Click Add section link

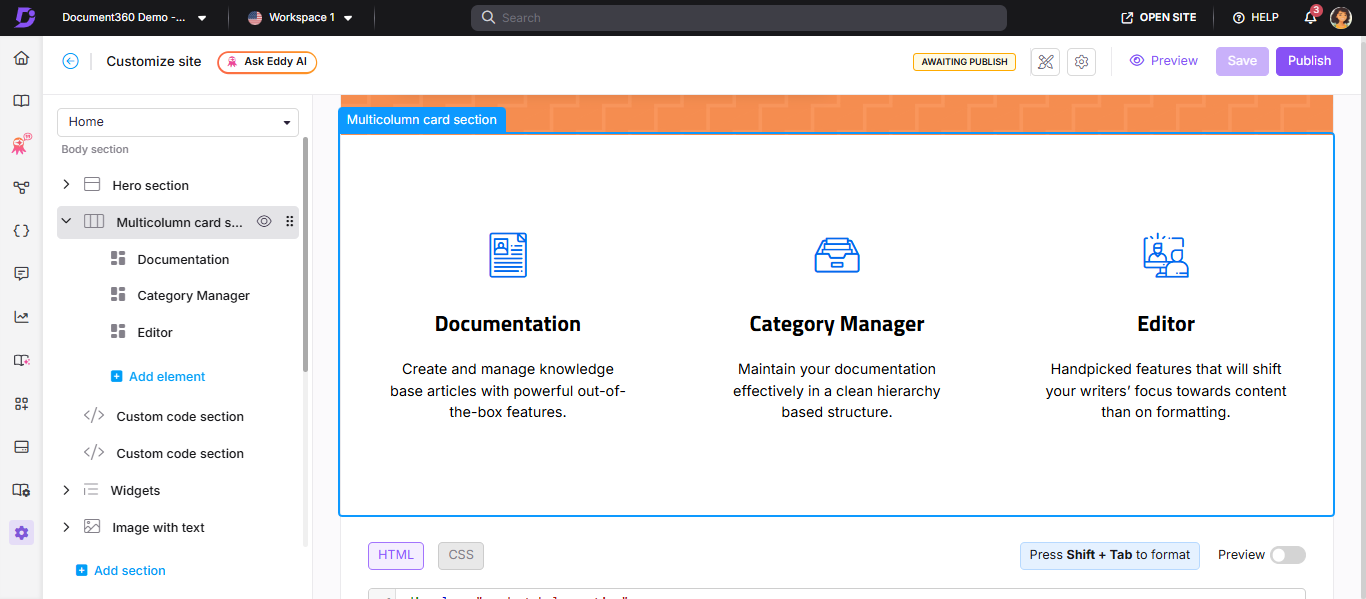121,571
